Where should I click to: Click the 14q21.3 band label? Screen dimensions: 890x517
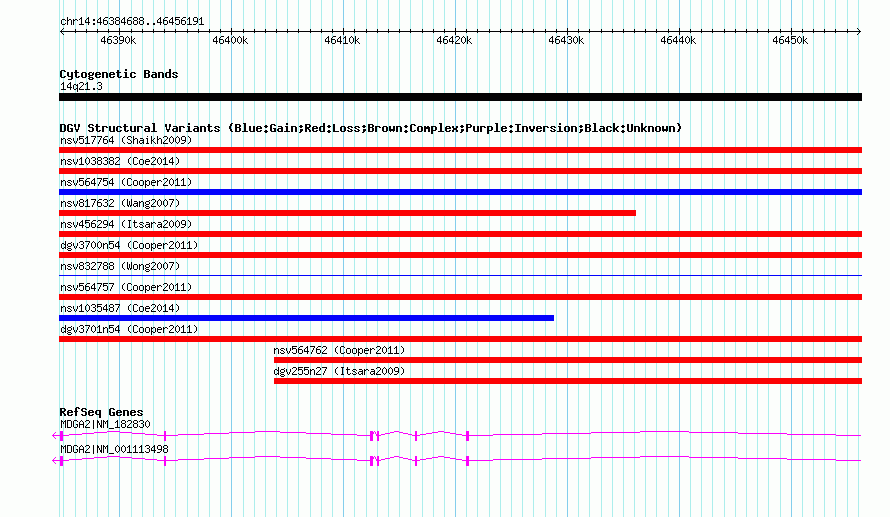pos(81,86)
